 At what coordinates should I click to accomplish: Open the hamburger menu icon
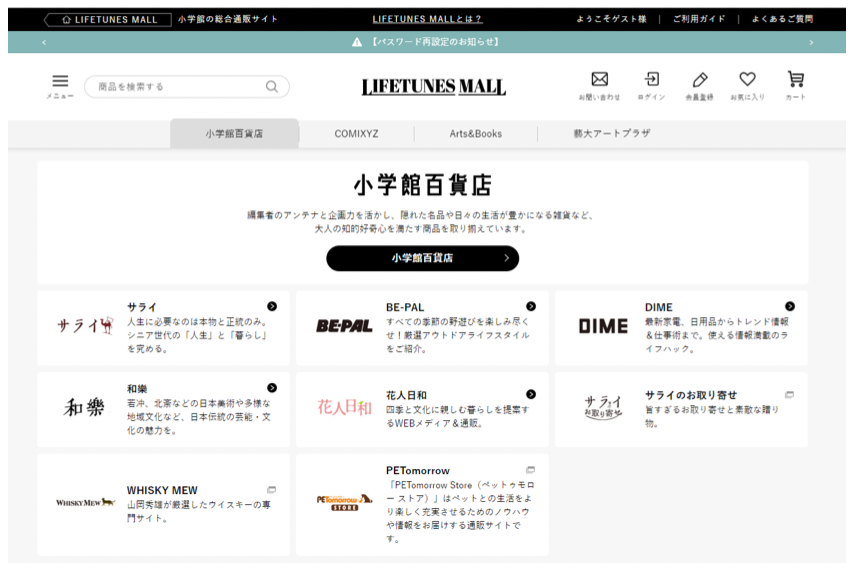click(x=60, y=81)
